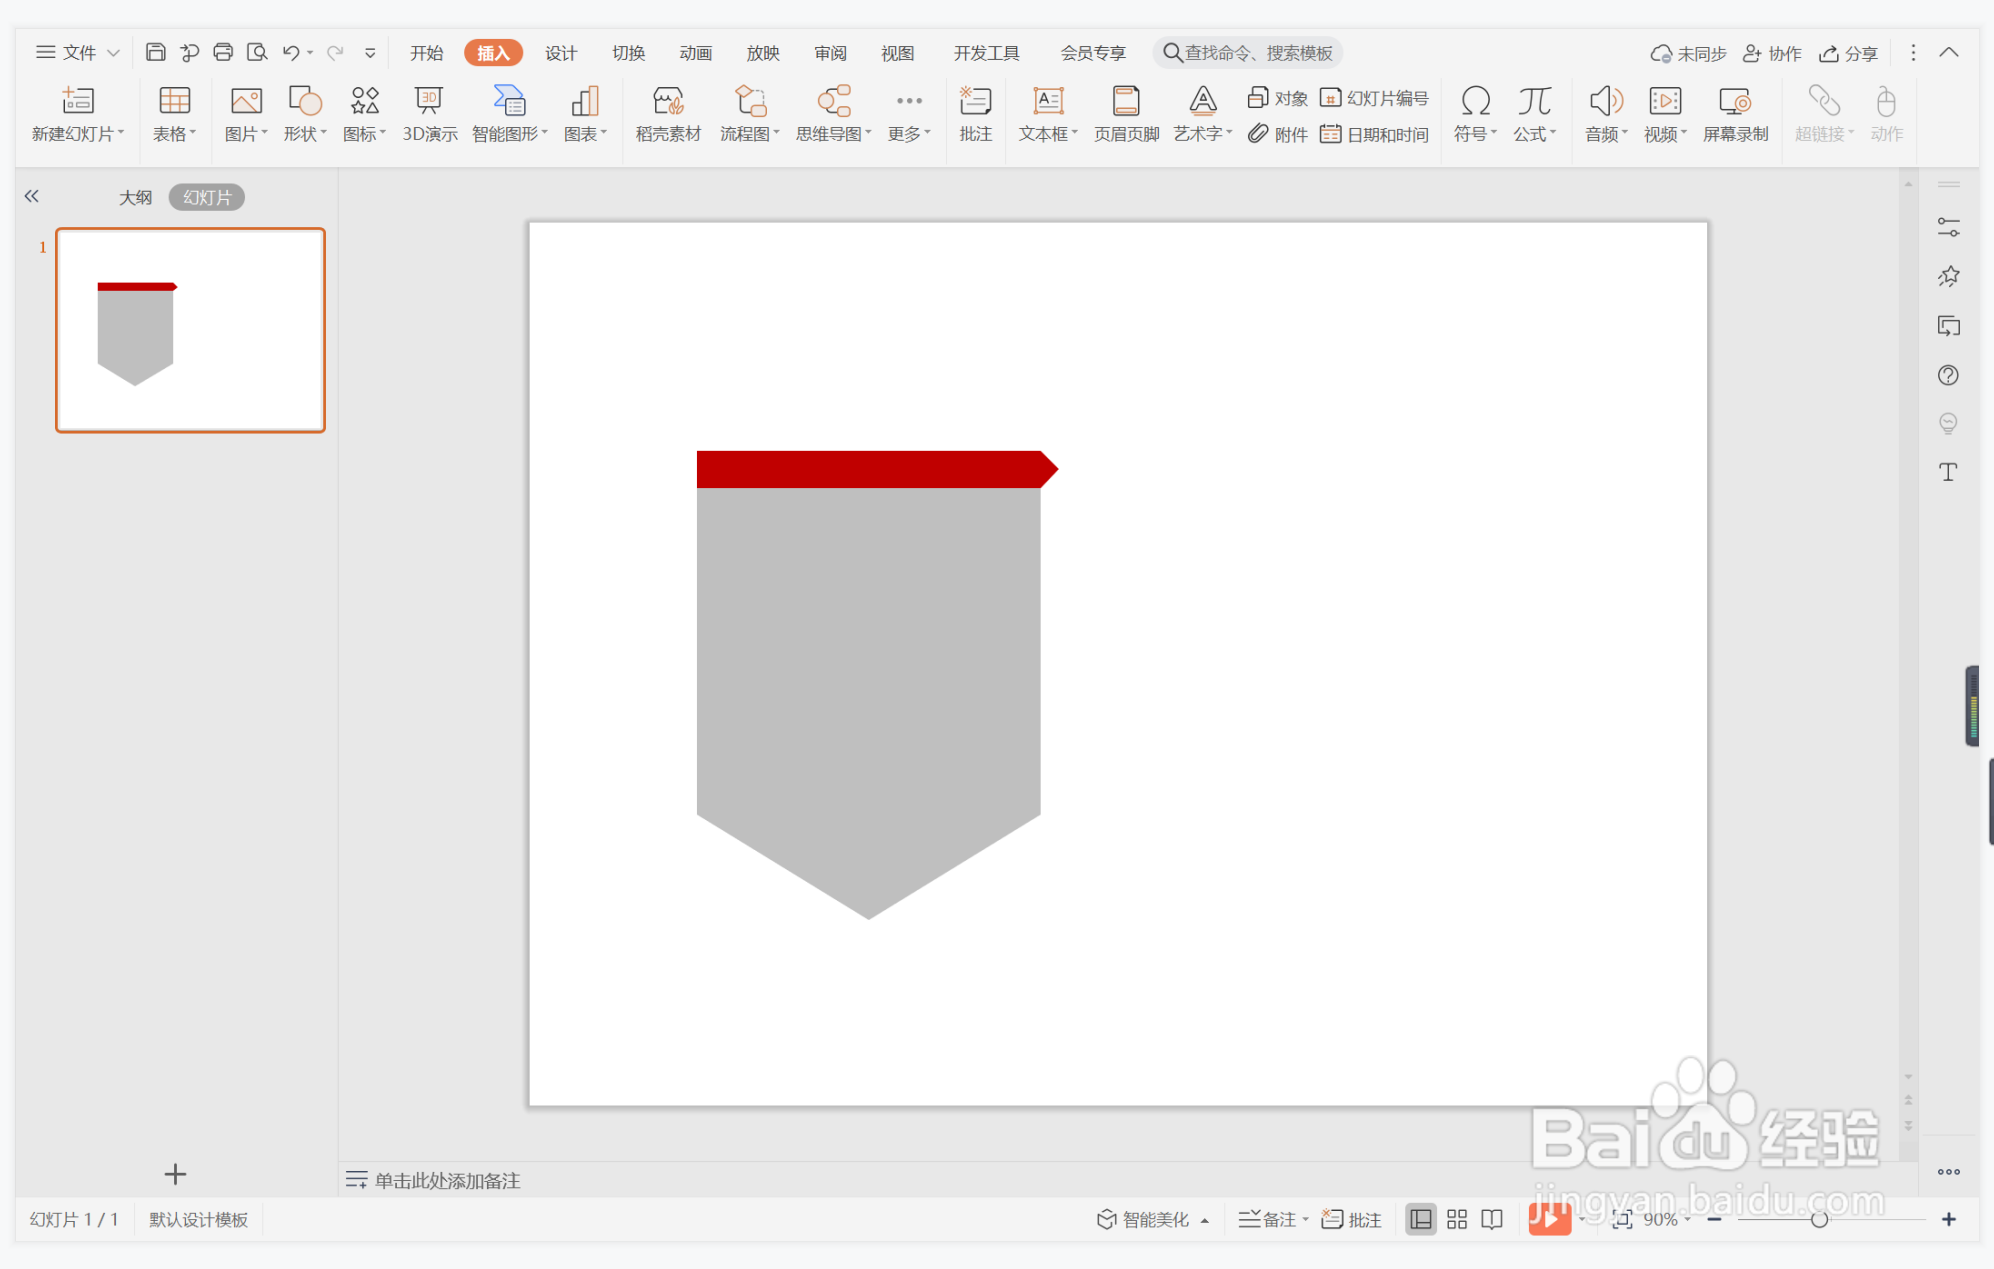Click the star animation icon in right sidebar
This screenshot has height=1269, width=1994.
tap(1948, 276)
